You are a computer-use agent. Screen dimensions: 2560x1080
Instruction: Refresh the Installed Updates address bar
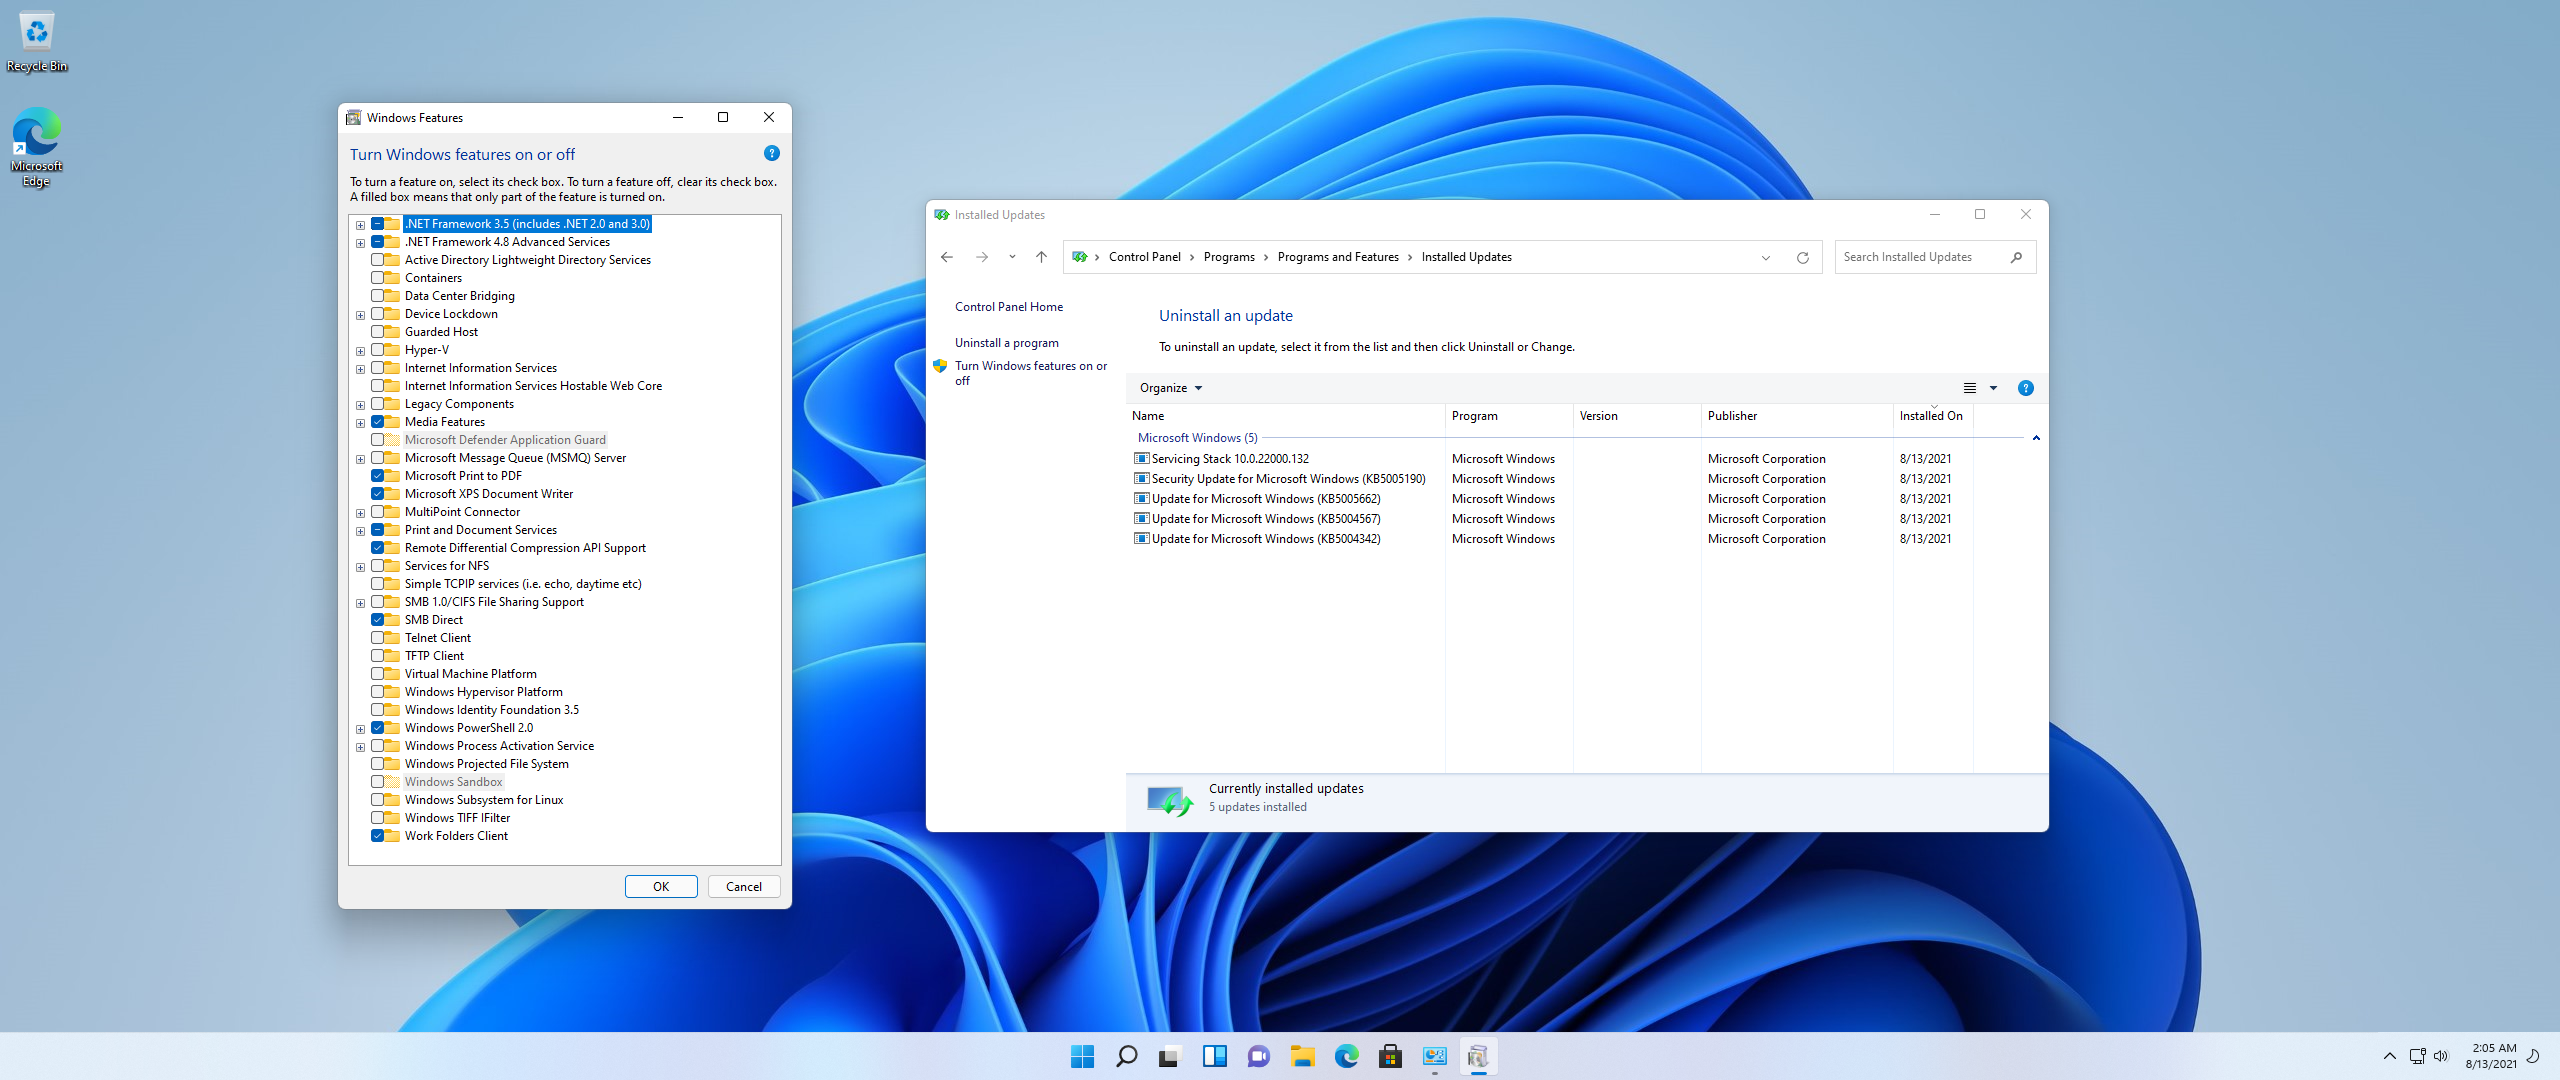point(1803,257)
